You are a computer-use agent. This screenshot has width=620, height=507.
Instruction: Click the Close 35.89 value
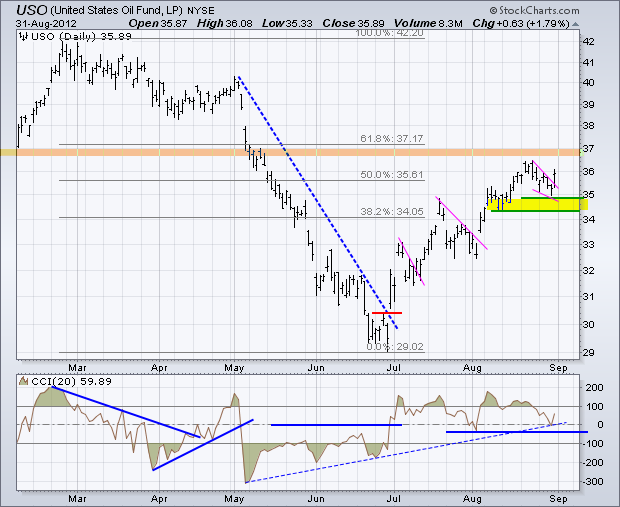coord(353,23)
